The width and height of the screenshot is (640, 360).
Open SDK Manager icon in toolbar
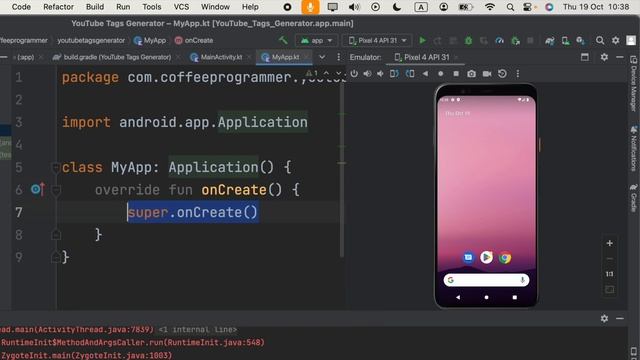point(580,40)
